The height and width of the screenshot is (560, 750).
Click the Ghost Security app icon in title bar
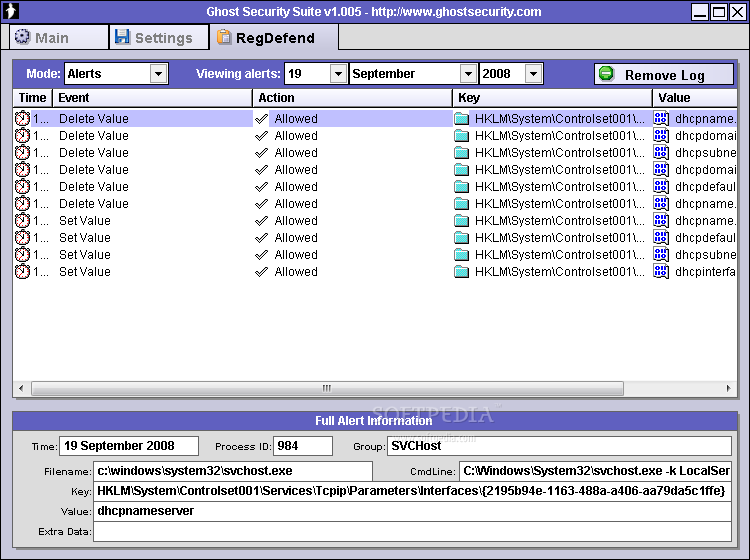[x=11, y=11]
